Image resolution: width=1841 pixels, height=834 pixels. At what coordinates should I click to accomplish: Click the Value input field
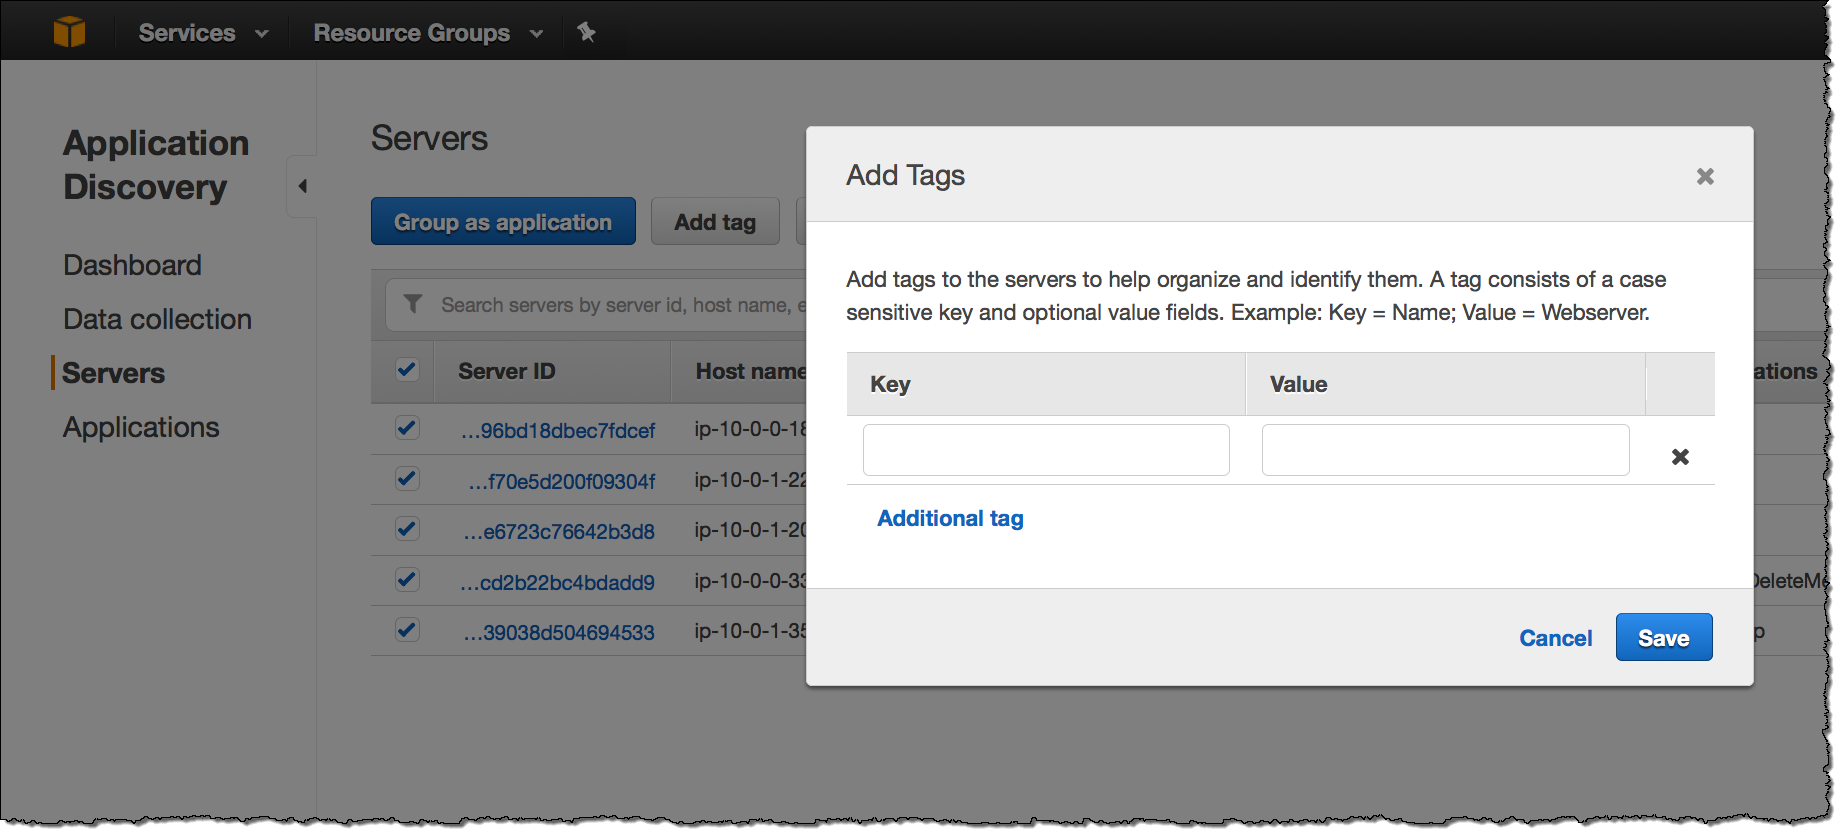1445,450
